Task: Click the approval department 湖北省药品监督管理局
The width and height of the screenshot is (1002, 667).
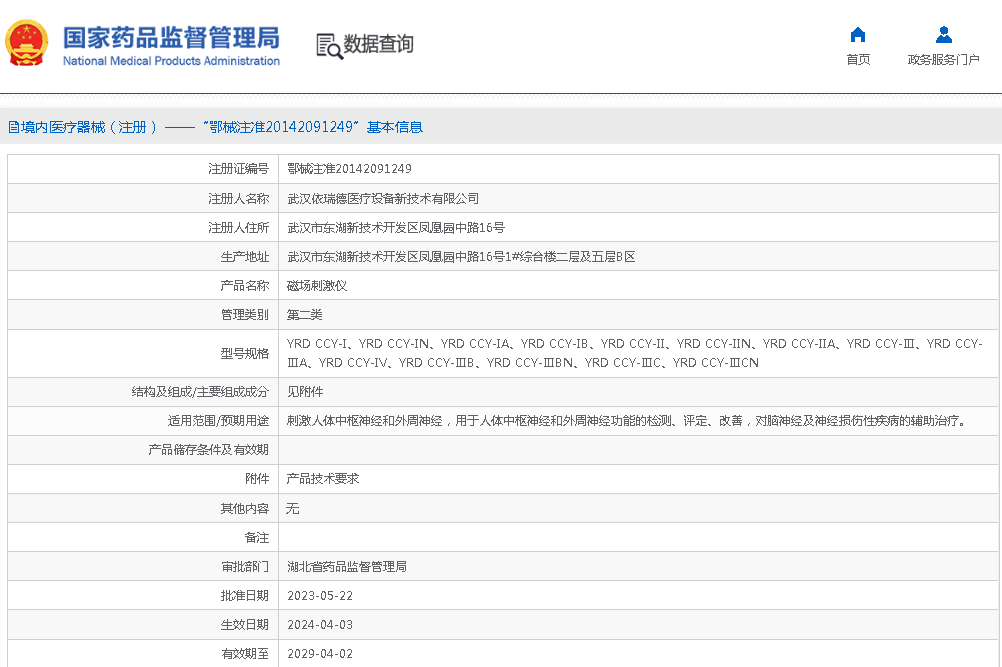Action: [347, 567]
